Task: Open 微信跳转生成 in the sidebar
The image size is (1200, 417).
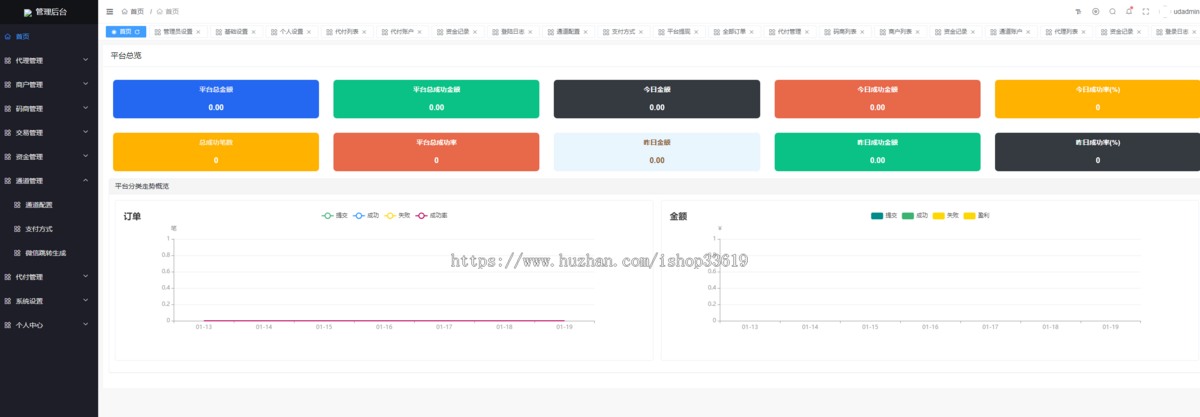Action: coord(49,252)
